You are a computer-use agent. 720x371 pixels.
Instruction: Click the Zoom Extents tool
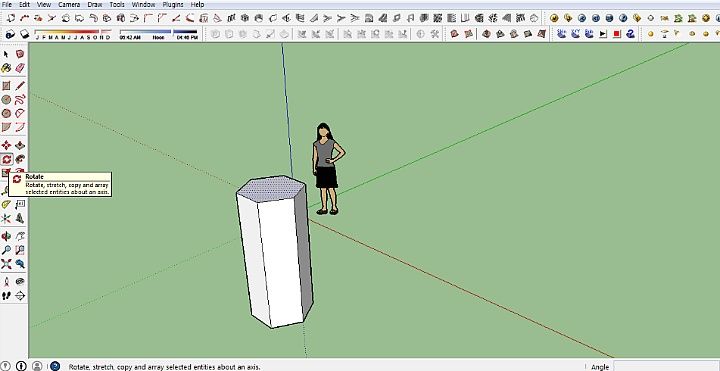click(6, 264)
